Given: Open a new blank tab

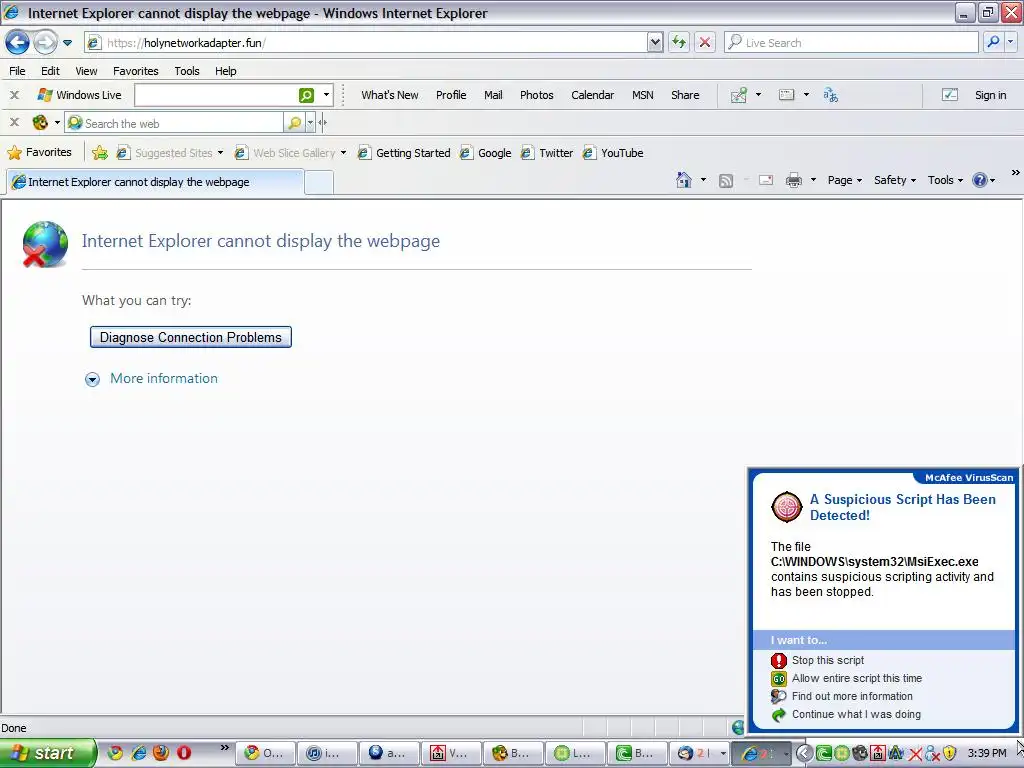Looking at the screenshot, I should (319, 183).
